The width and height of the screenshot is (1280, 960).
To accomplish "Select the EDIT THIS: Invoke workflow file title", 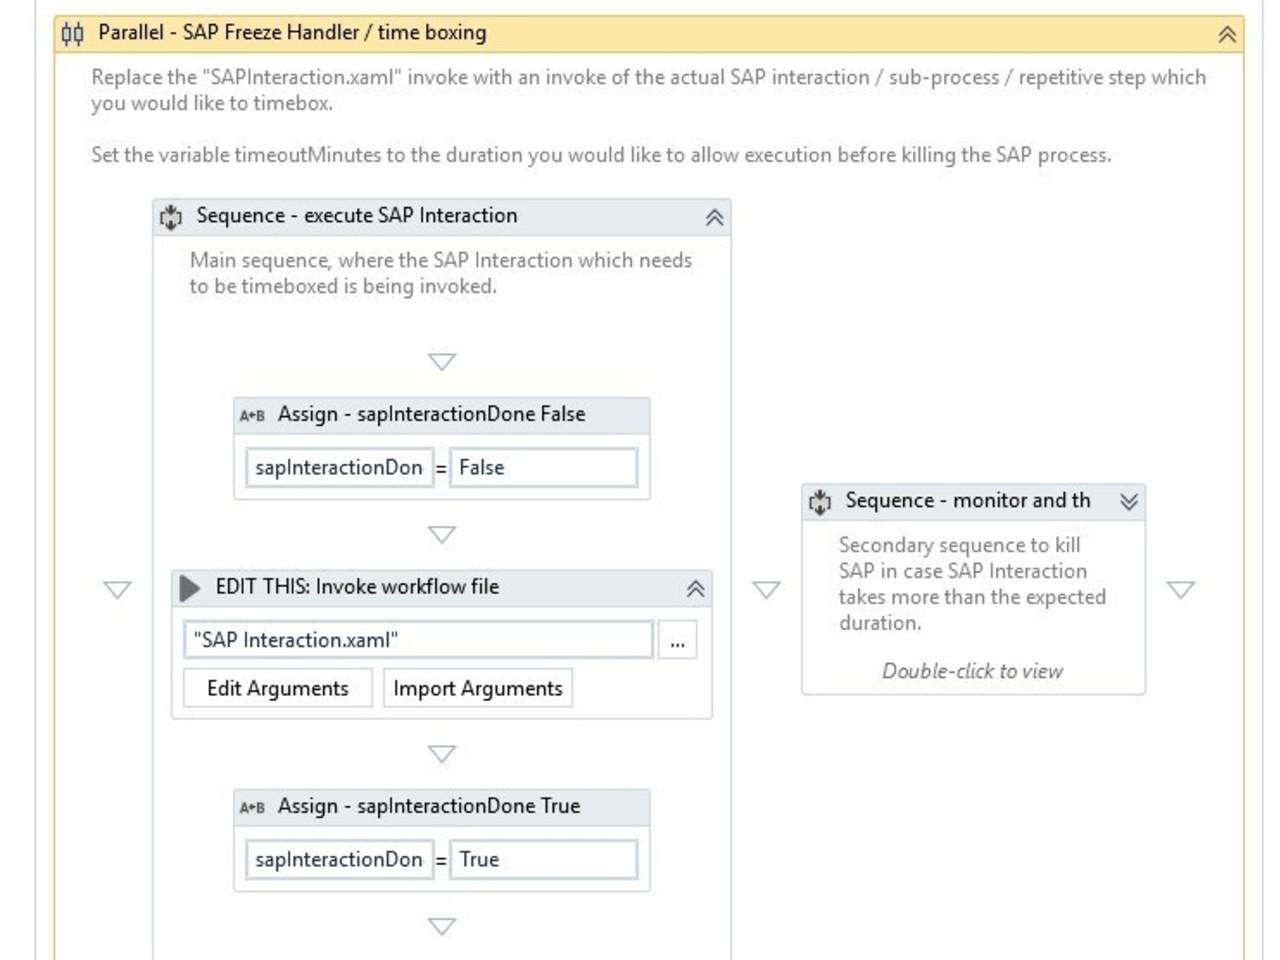I will coord(357,587).
